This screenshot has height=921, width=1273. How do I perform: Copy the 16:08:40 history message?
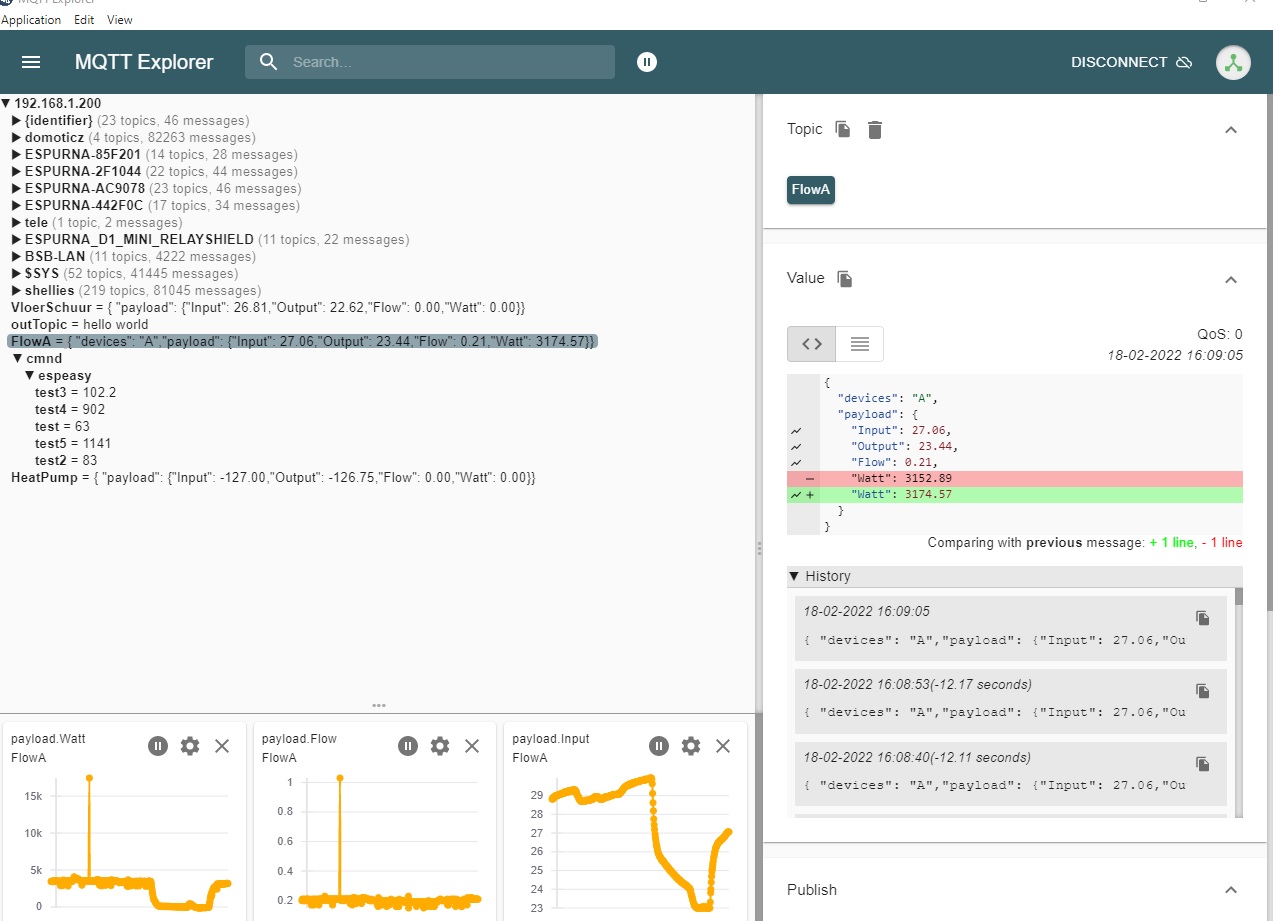click(1203, 764)
